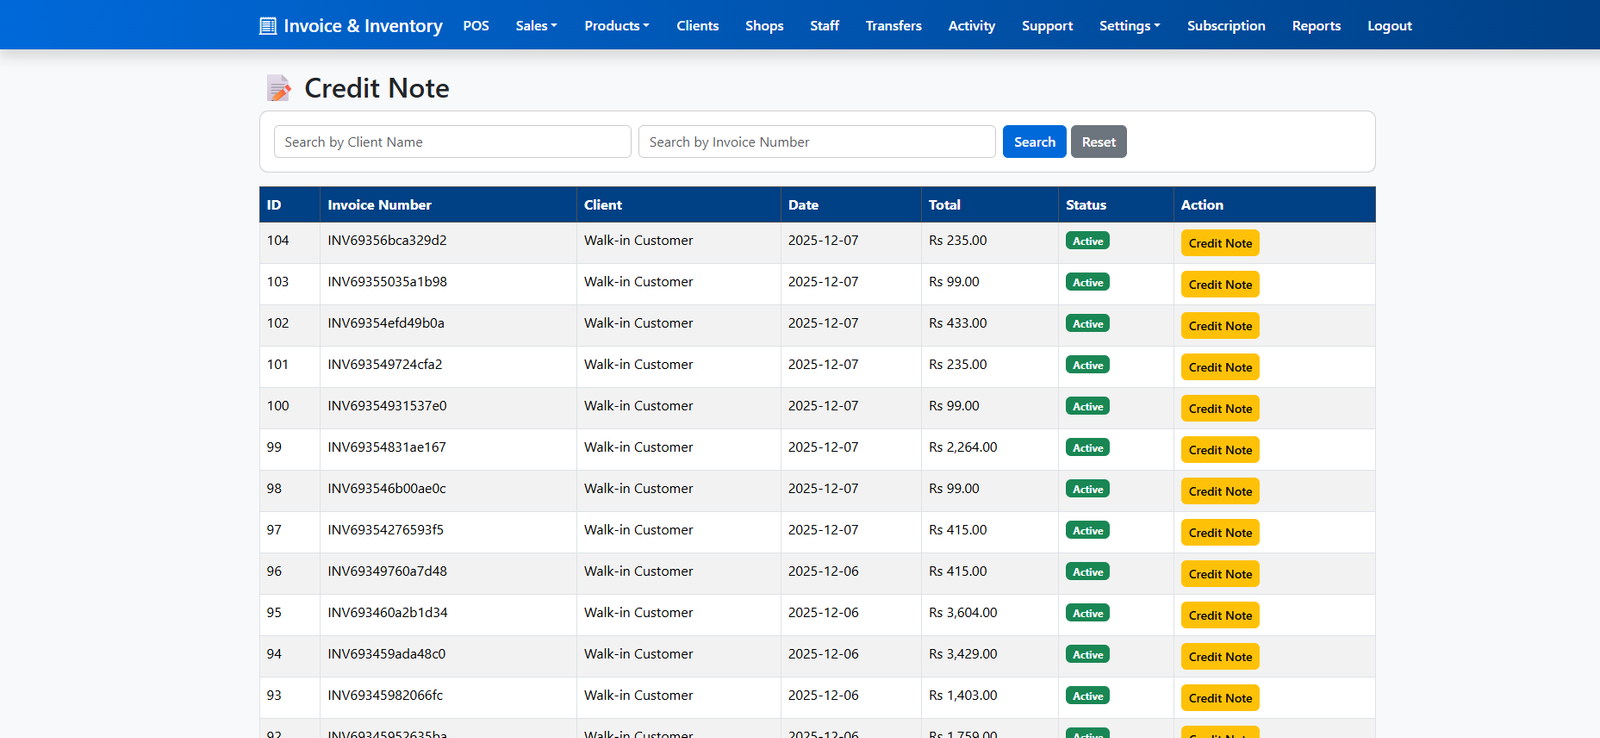Select invoice number INV693460a2b1d34
Screen dimensions: 1600x738
click(x=388, y=612)
